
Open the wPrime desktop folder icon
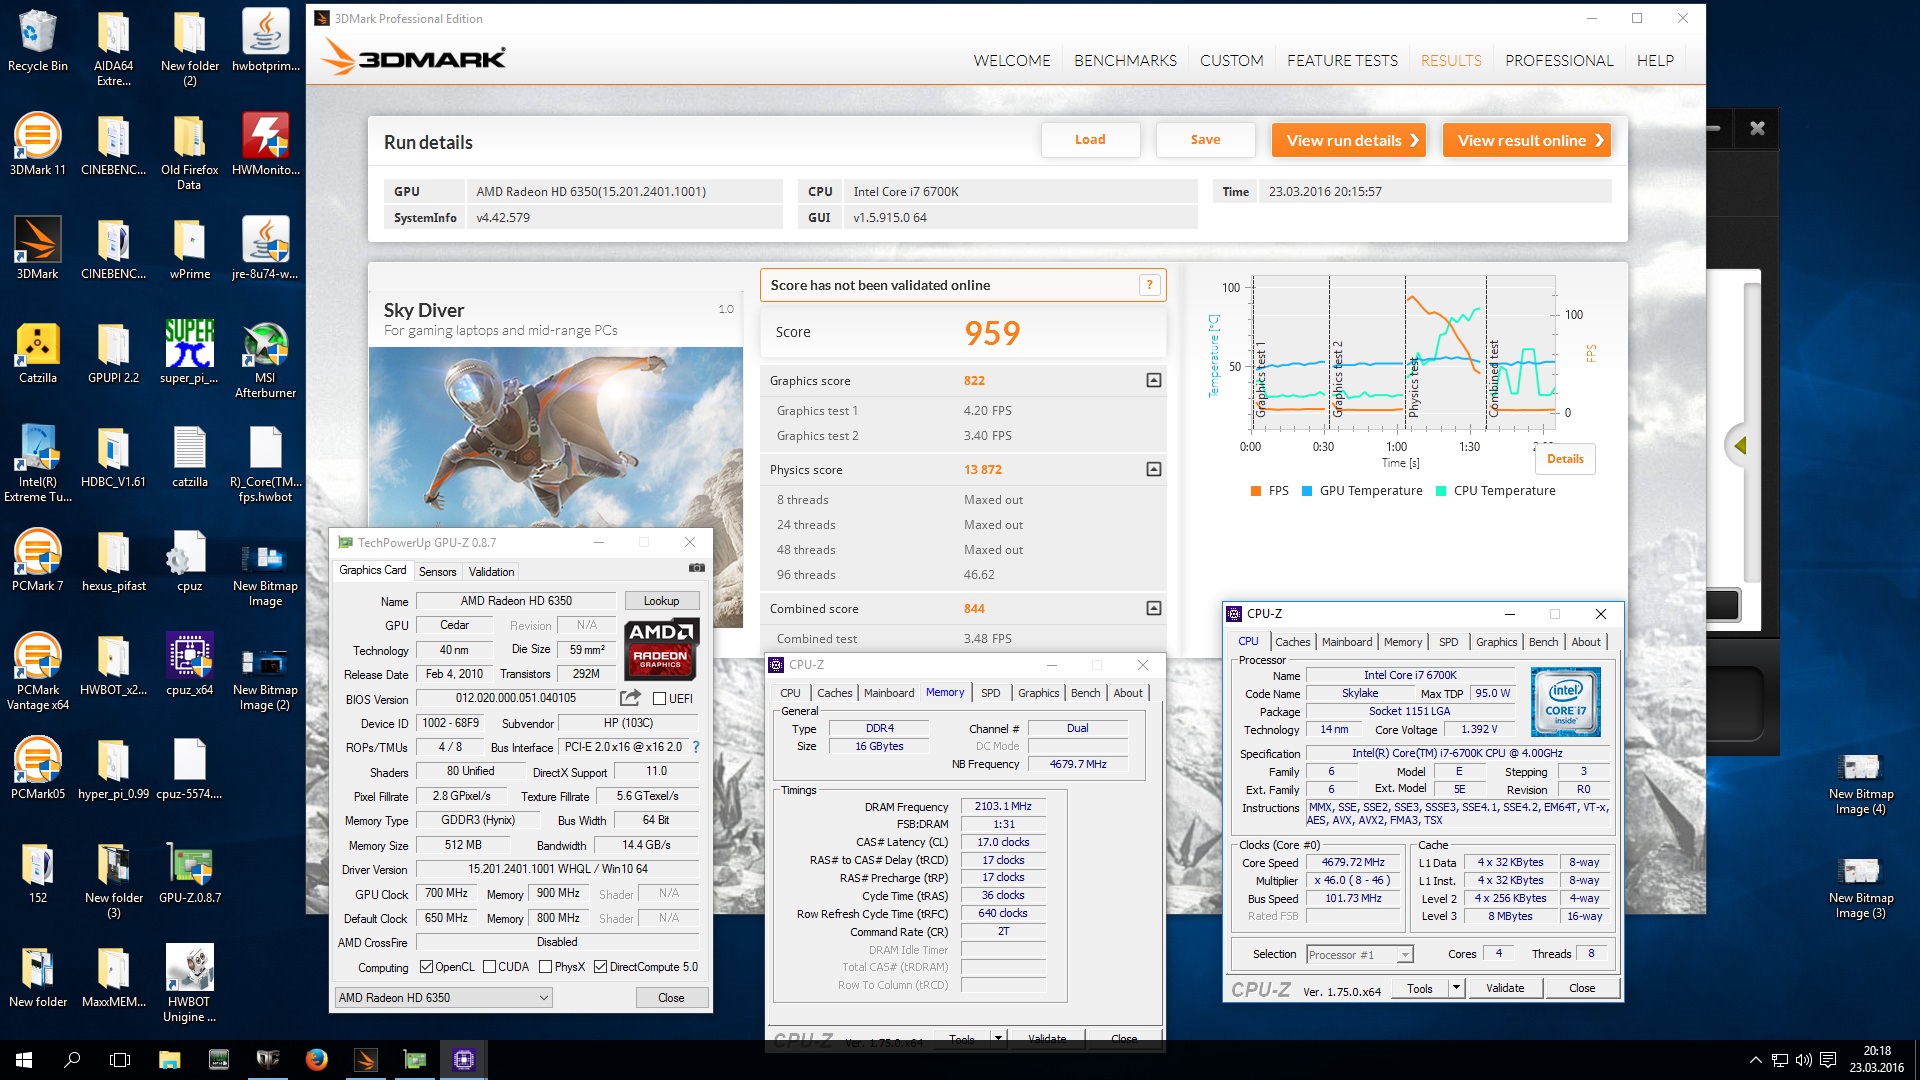(x=189, y=248)
